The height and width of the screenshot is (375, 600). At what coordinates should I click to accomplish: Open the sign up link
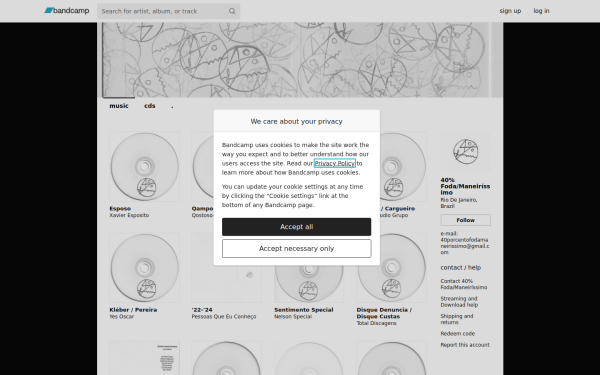tap(510, 11)
